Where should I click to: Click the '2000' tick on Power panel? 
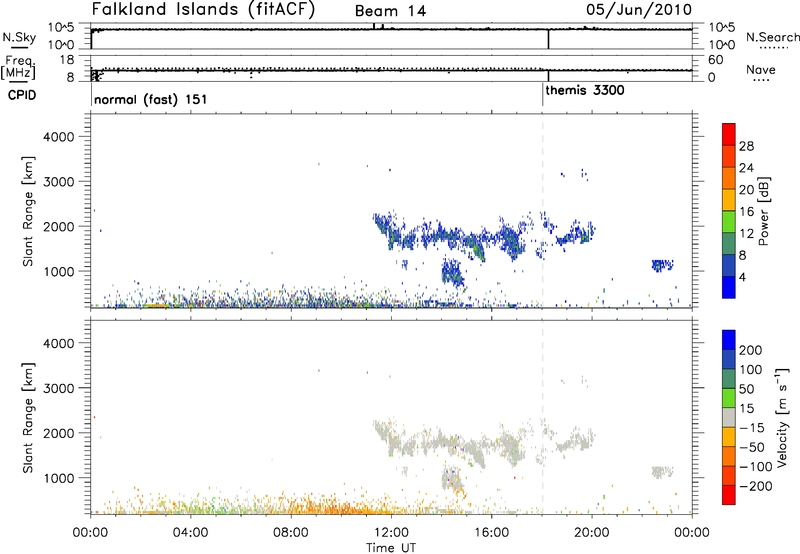[58, 226]
